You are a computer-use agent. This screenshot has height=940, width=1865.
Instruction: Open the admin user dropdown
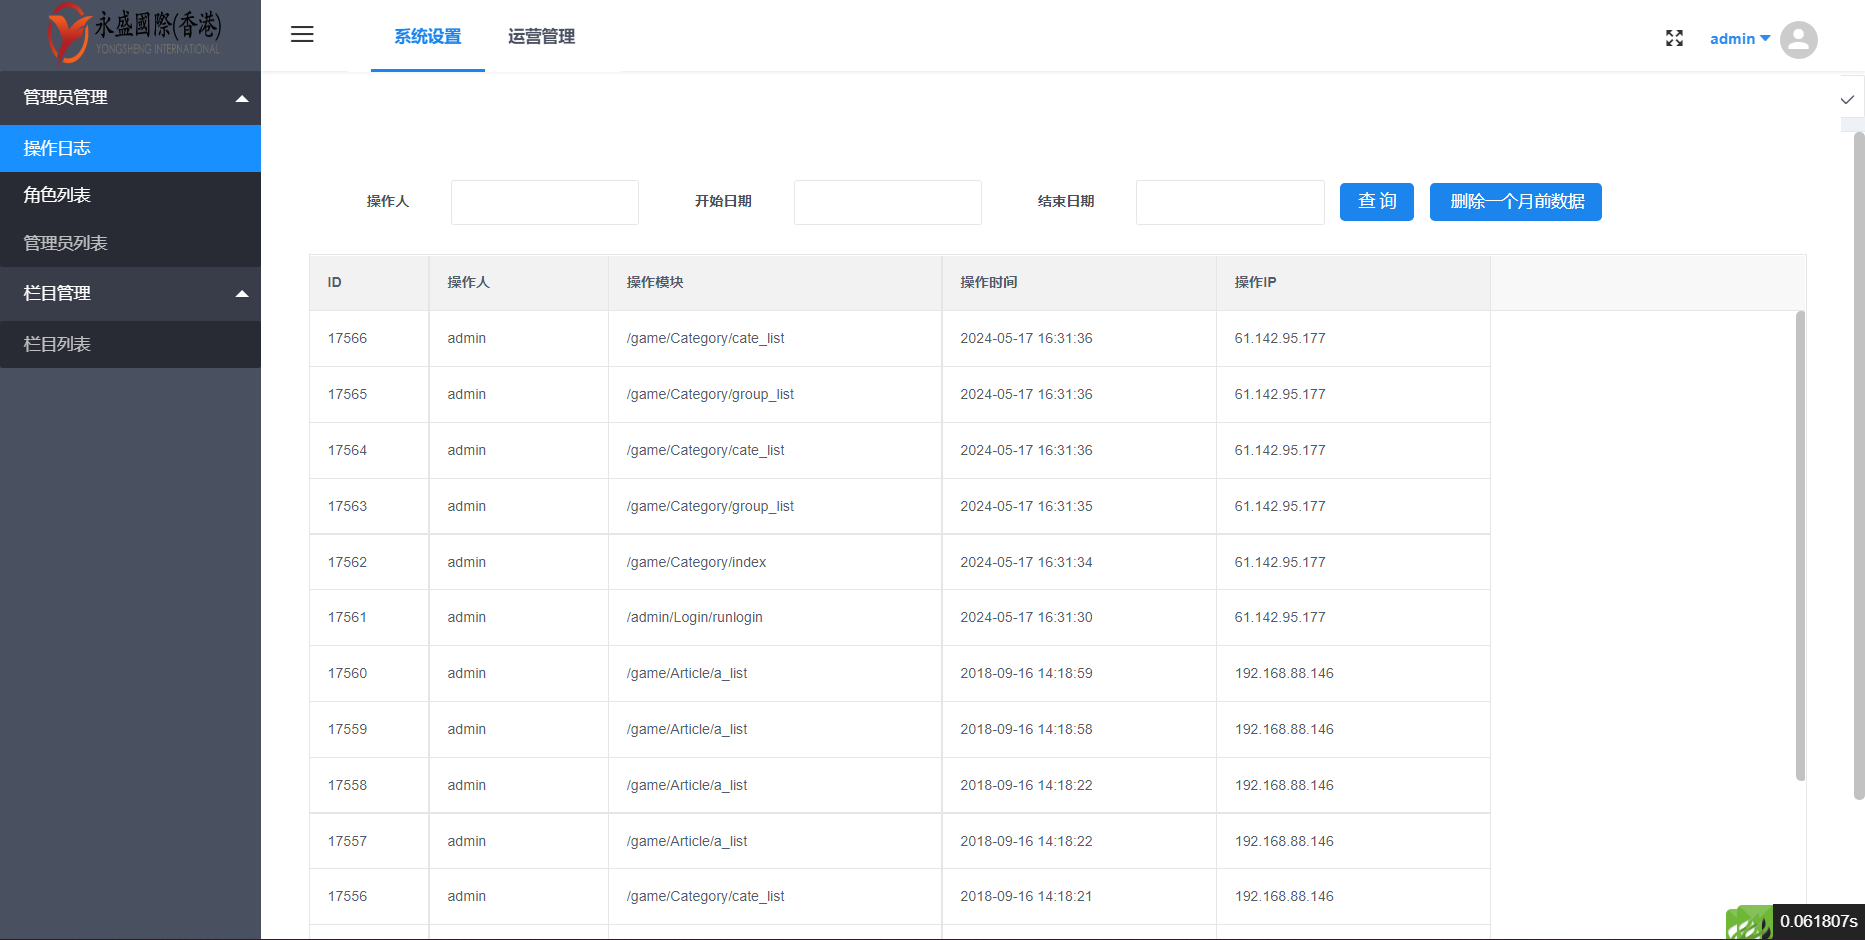tap(1740, 39)
